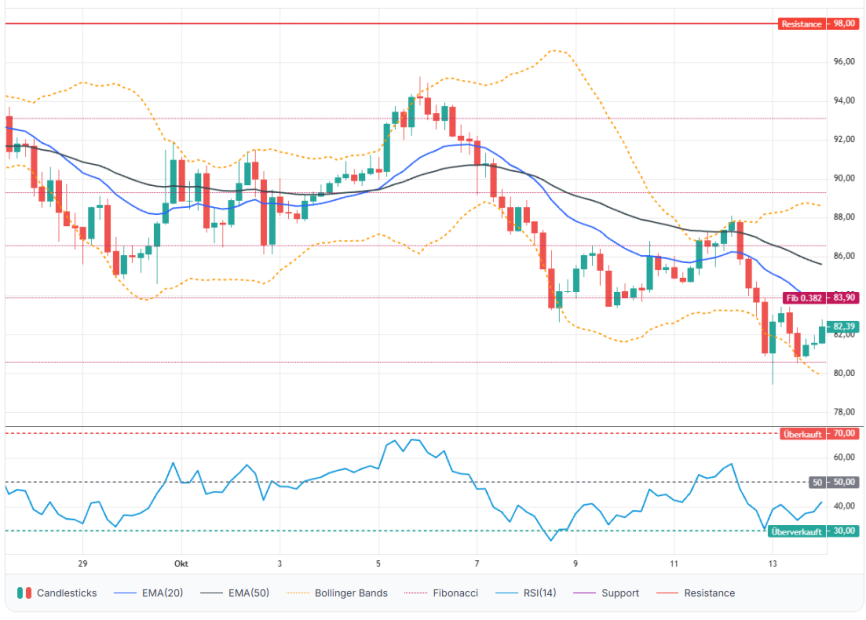The height and width of the screenshot is (620, 866).
Task: Click the grey 50,00 RSI midline label
Action: (833, 483)
